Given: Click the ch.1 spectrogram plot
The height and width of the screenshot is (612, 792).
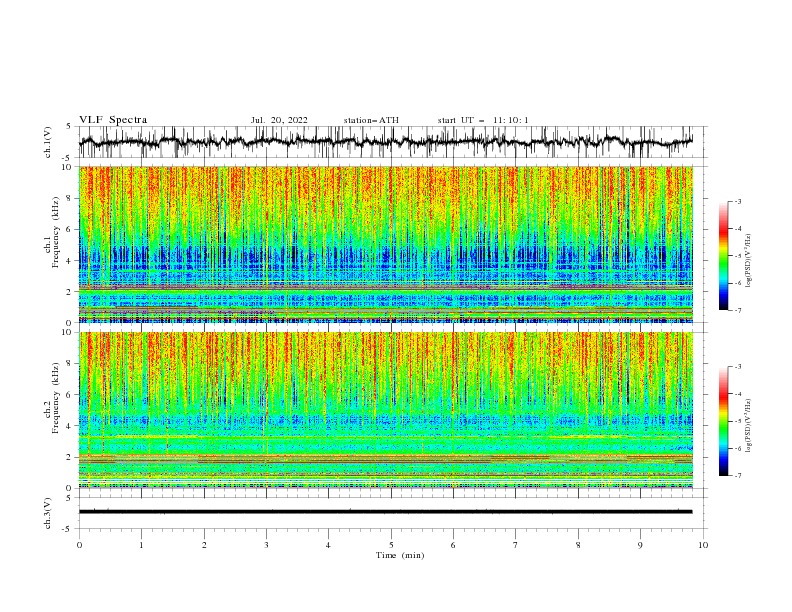Looking at the screenshot, I should tap(386, 244).
